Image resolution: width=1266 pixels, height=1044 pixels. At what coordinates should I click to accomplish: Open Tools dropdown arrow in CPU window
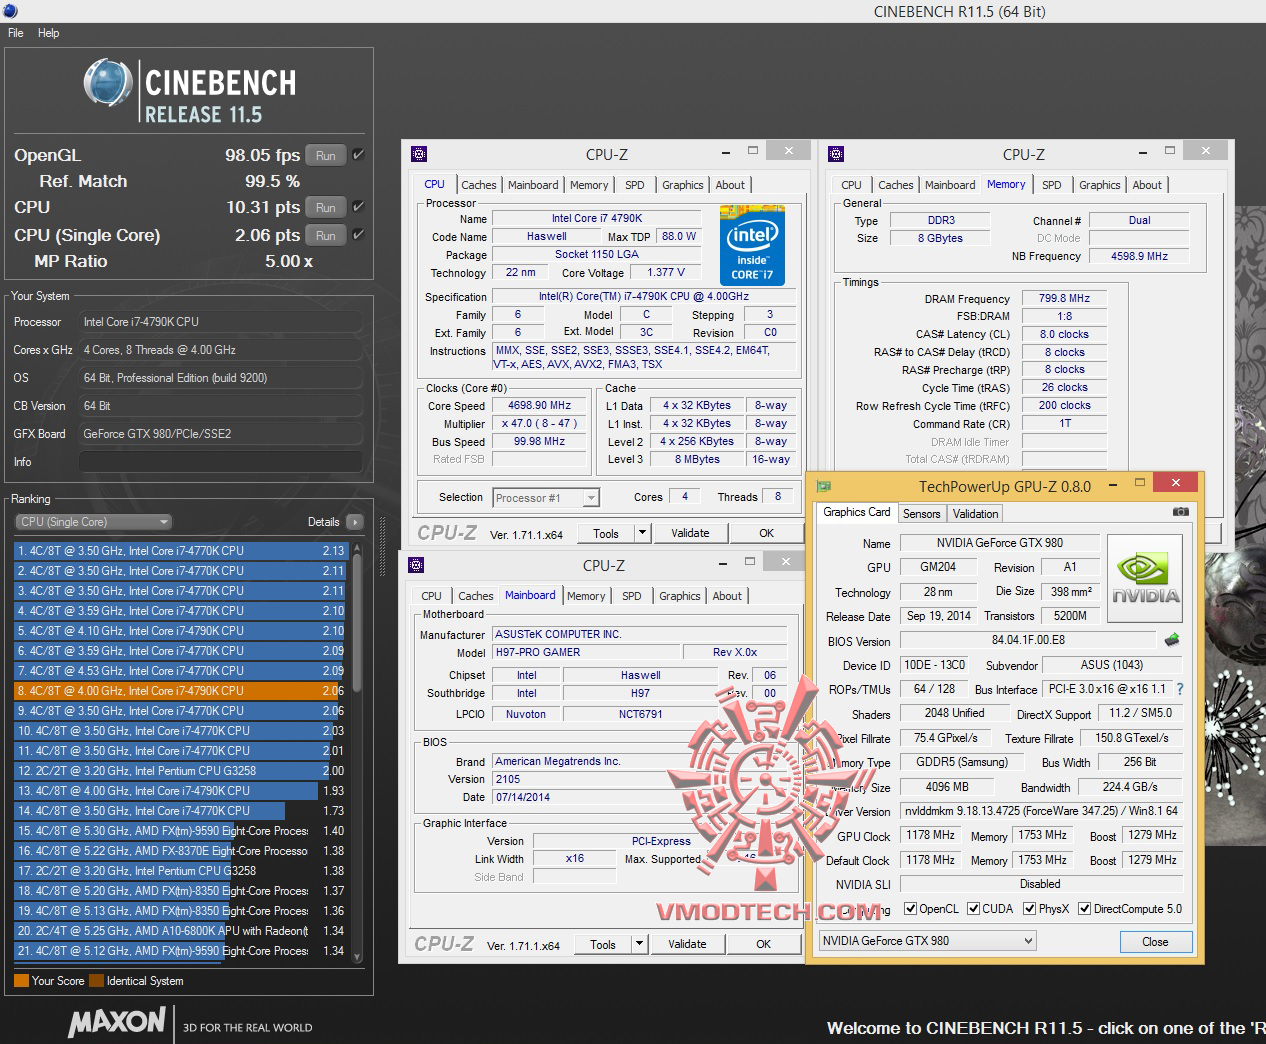[642, 533]
